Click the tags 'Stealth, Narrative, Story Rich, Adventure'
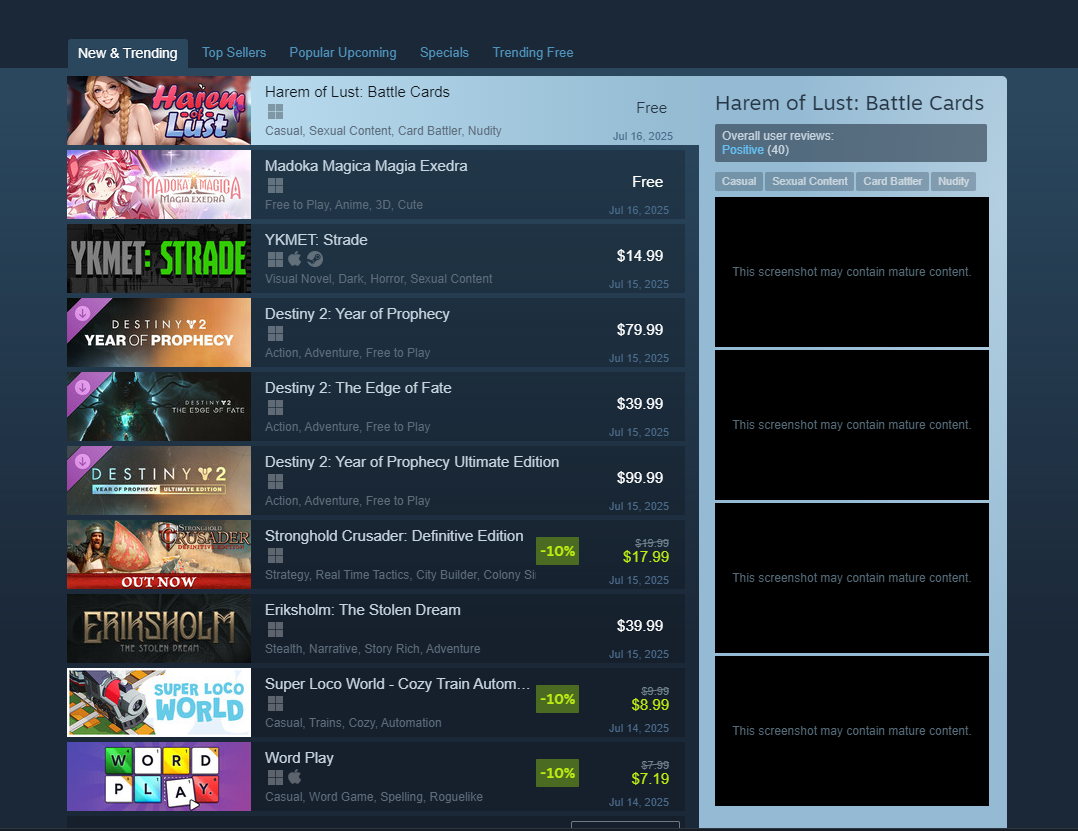The image size is (1078, 831). [x=373, y=649]
